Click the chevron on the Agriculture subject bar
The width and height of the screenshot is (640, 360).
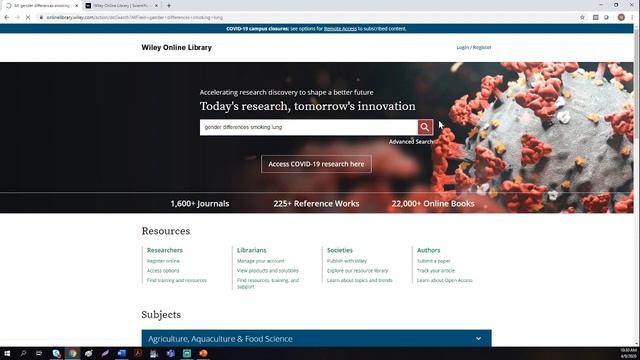point(478,338)
